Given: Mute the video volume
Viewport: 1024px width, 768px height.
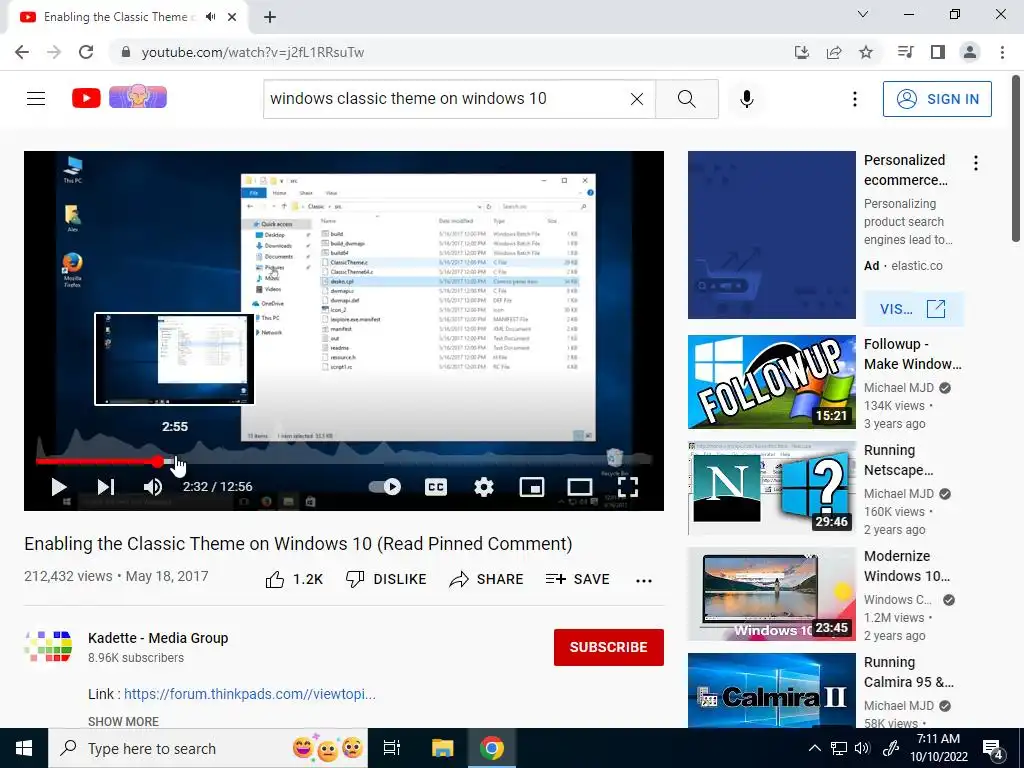Looking at the screenshot, I should (x=153, y=487).
